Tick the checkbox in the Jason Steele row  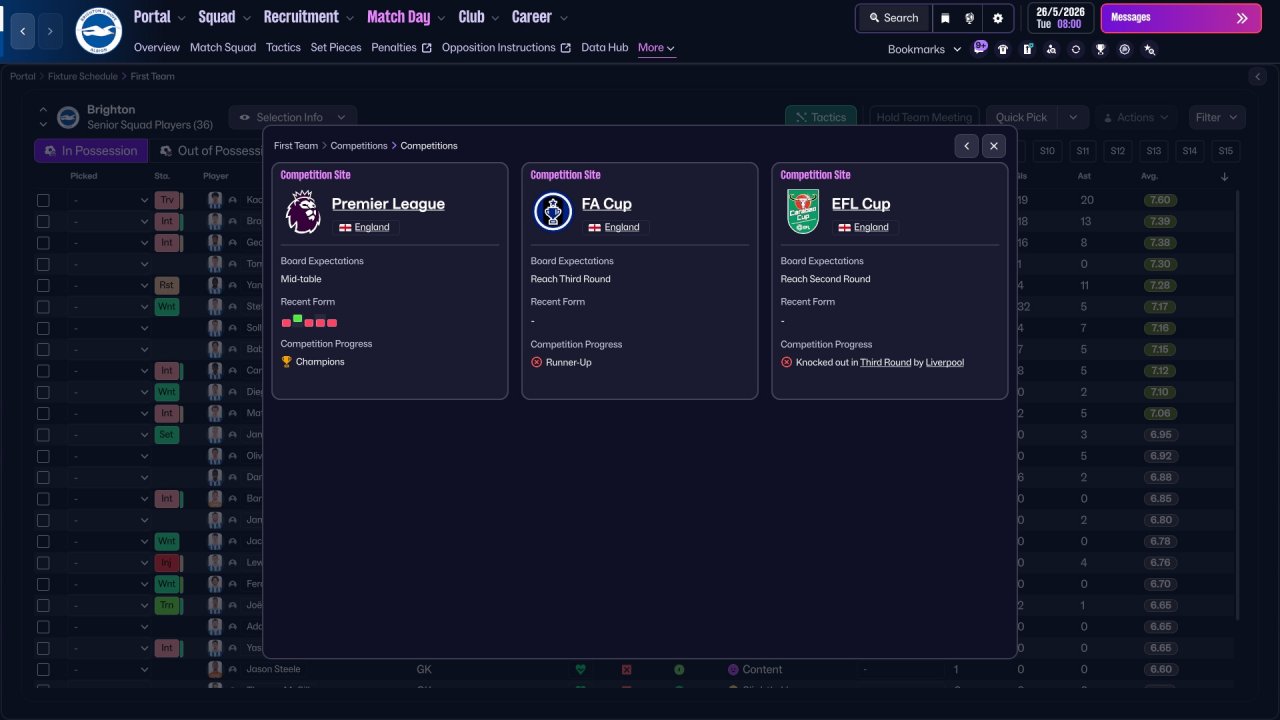(x=43, y=669)
